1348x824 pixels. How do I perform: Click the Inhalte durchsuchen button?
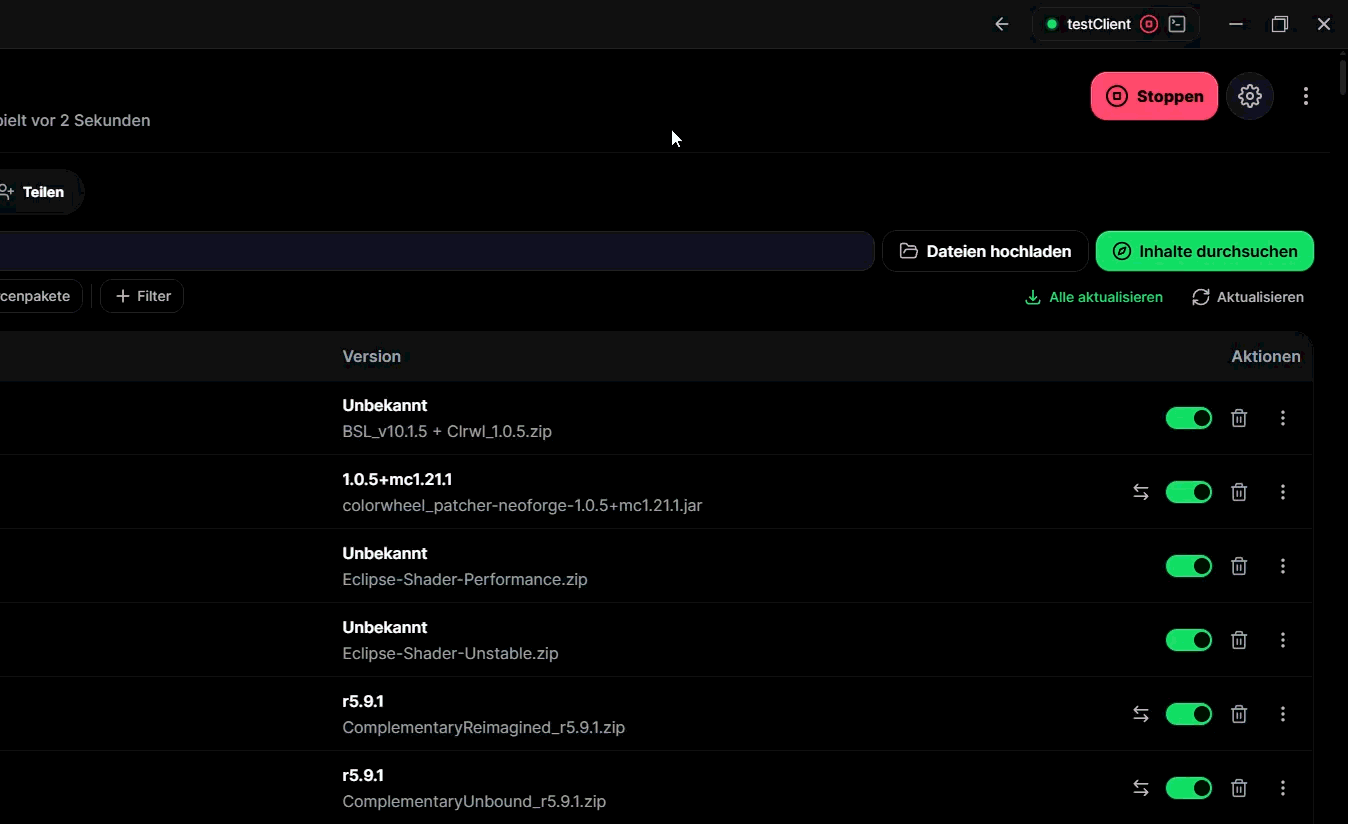click(1205, 251)
